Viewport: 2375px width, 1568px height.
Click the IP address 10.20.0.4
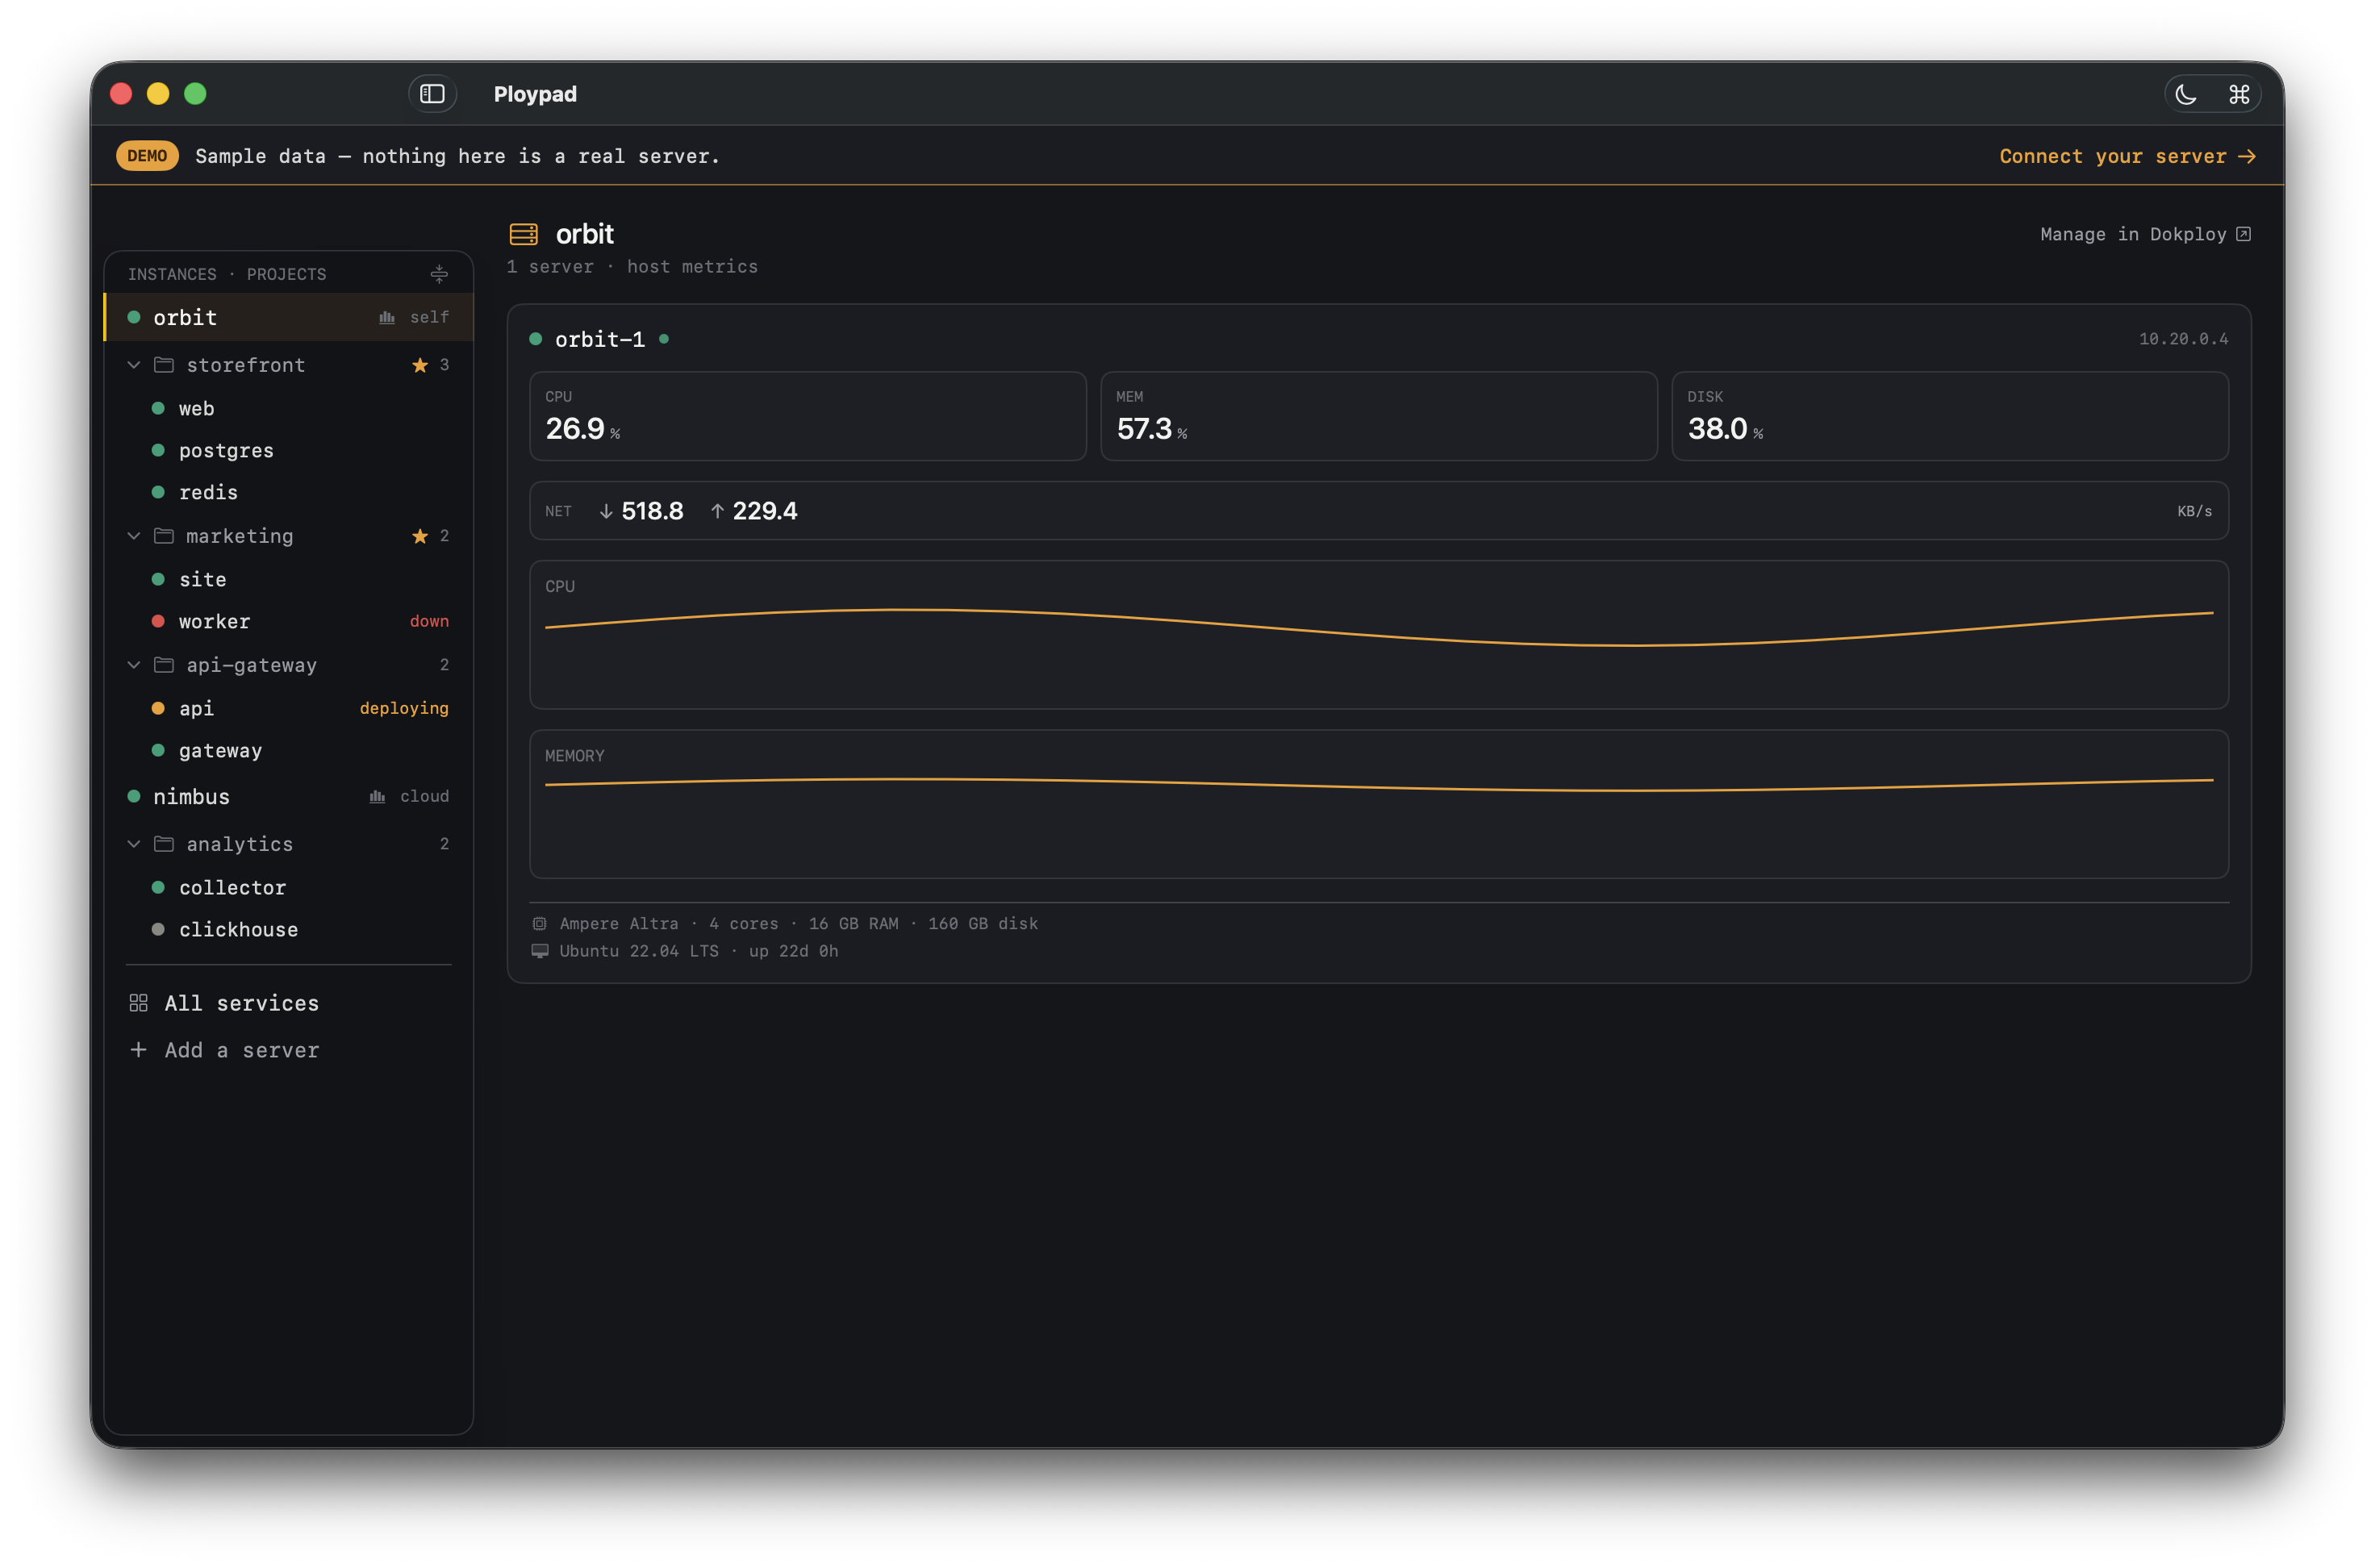(x=2183, y=340)
